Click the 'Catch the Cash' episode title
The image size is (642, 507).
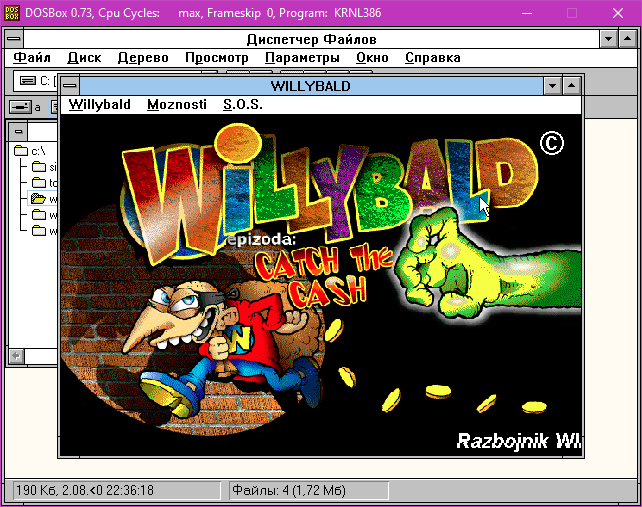pos(324,274)
